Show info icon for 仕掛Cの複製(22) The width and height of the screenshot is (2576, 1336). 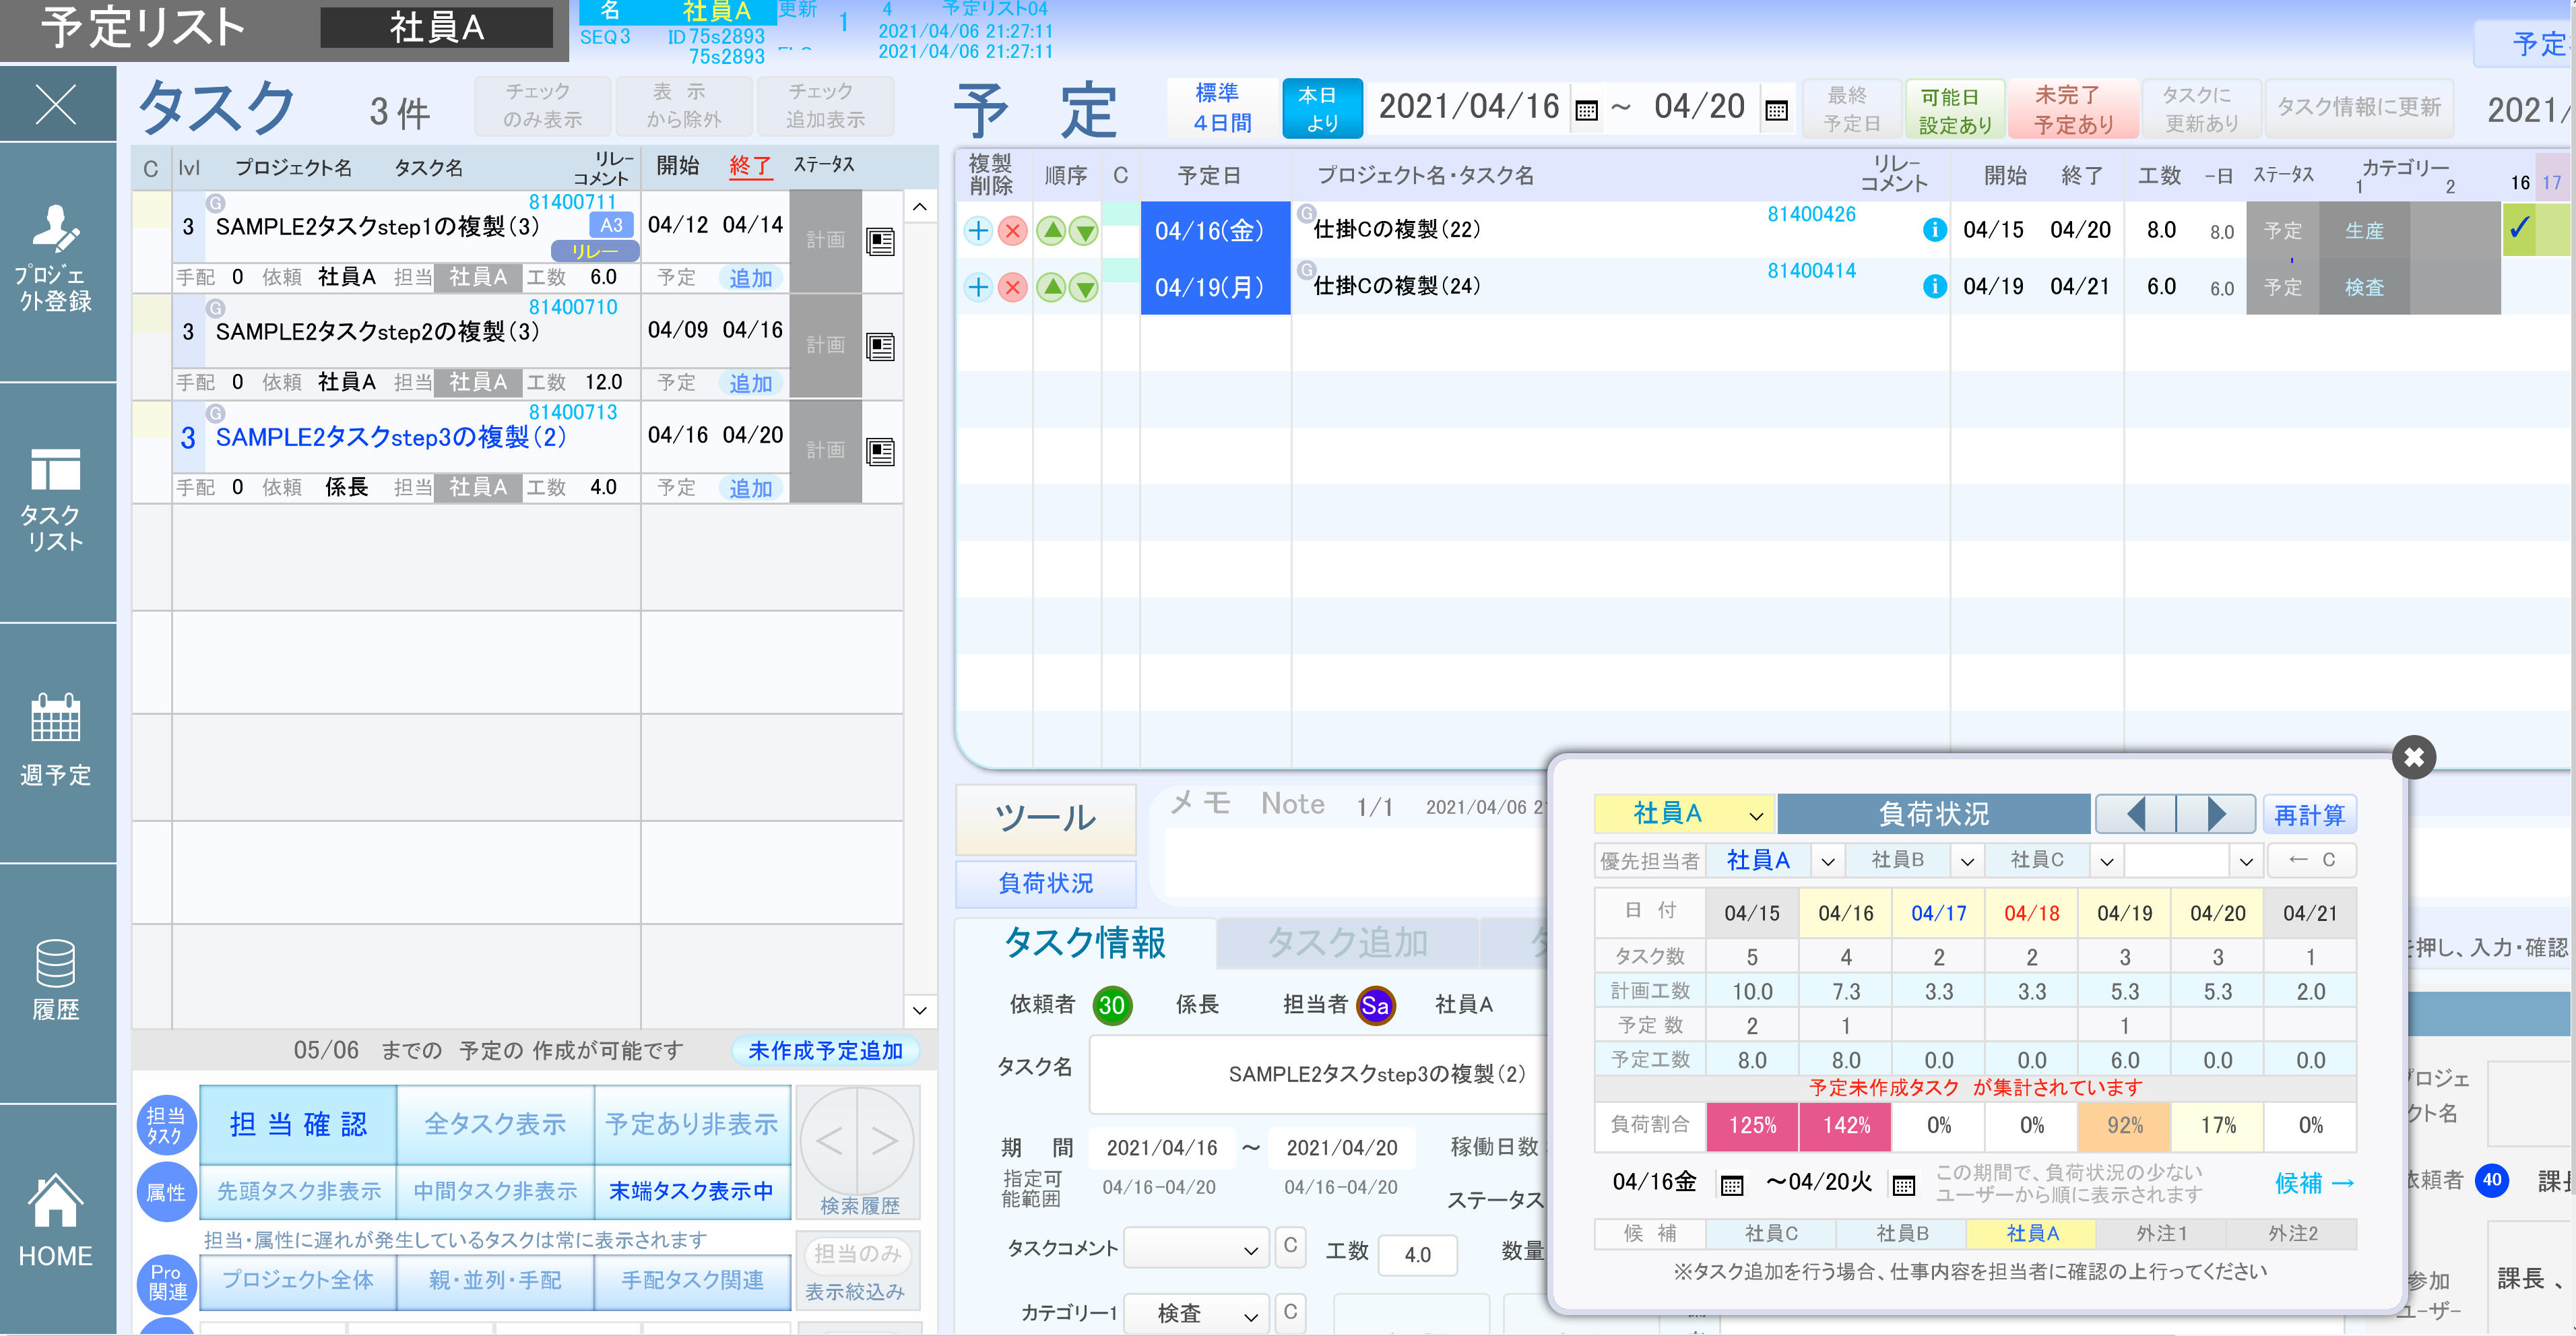pos(1935,230)
